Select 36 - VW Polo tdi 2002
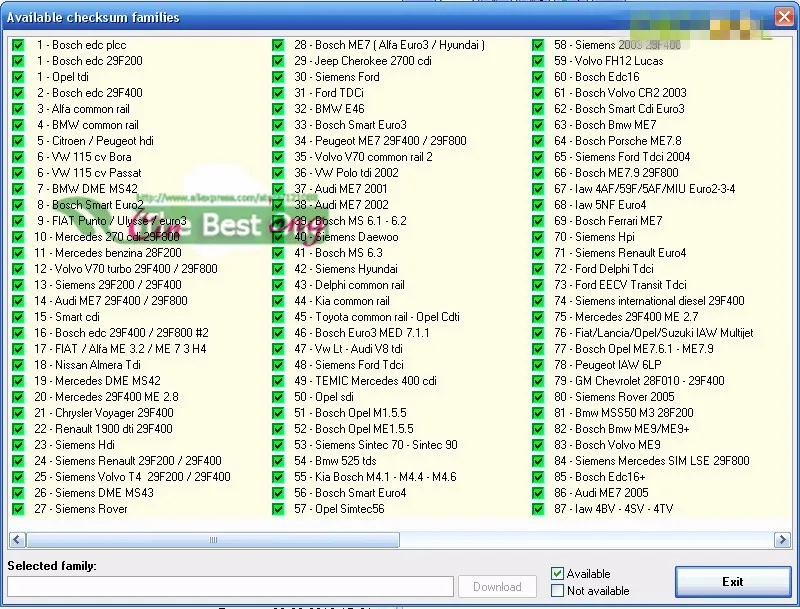Screen dimensions: 800x609 pyautogui.click(x=346, y=173)
